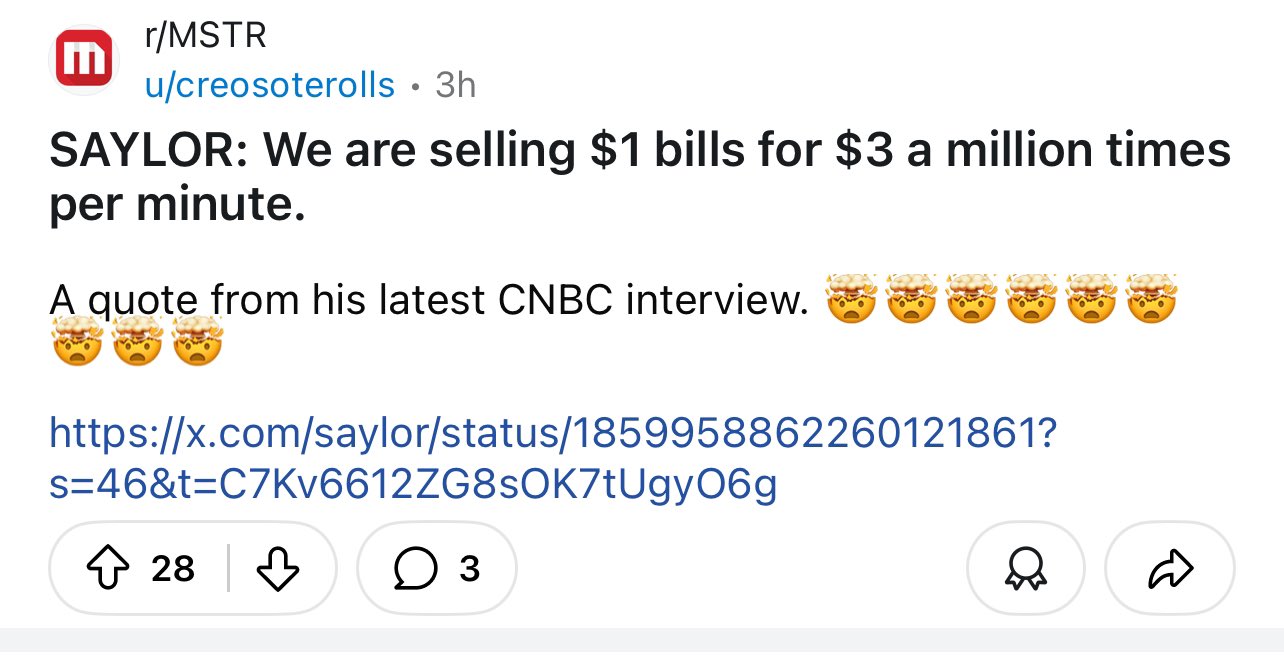Viewport: 1284px width, 658px height.
Task: Give an award using the ribbon icon
Action: pos(1025,568)
